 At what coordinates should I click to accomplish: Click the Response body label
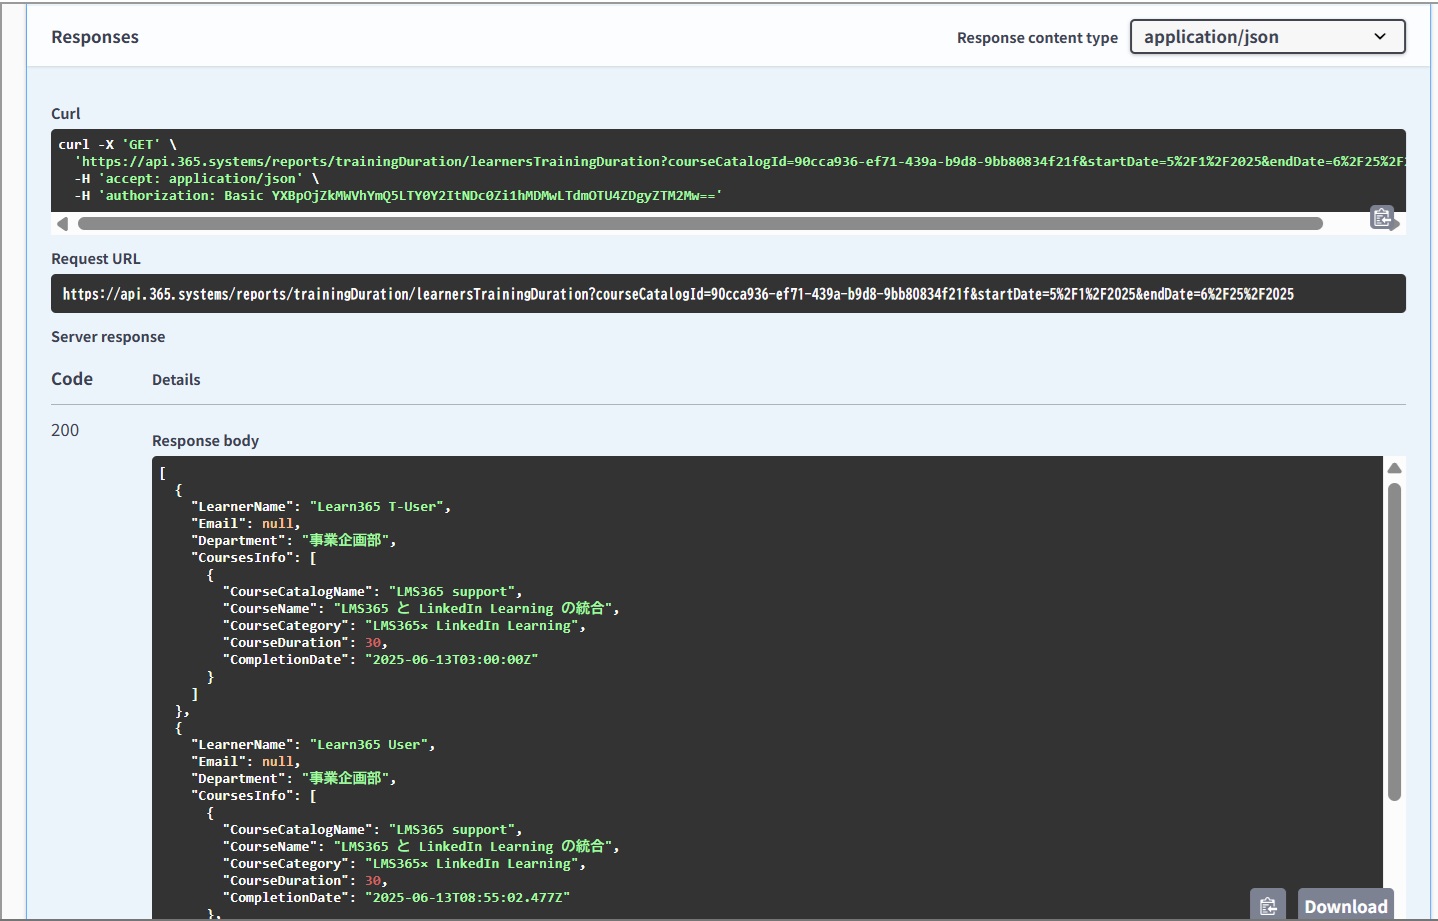[205, 441]
